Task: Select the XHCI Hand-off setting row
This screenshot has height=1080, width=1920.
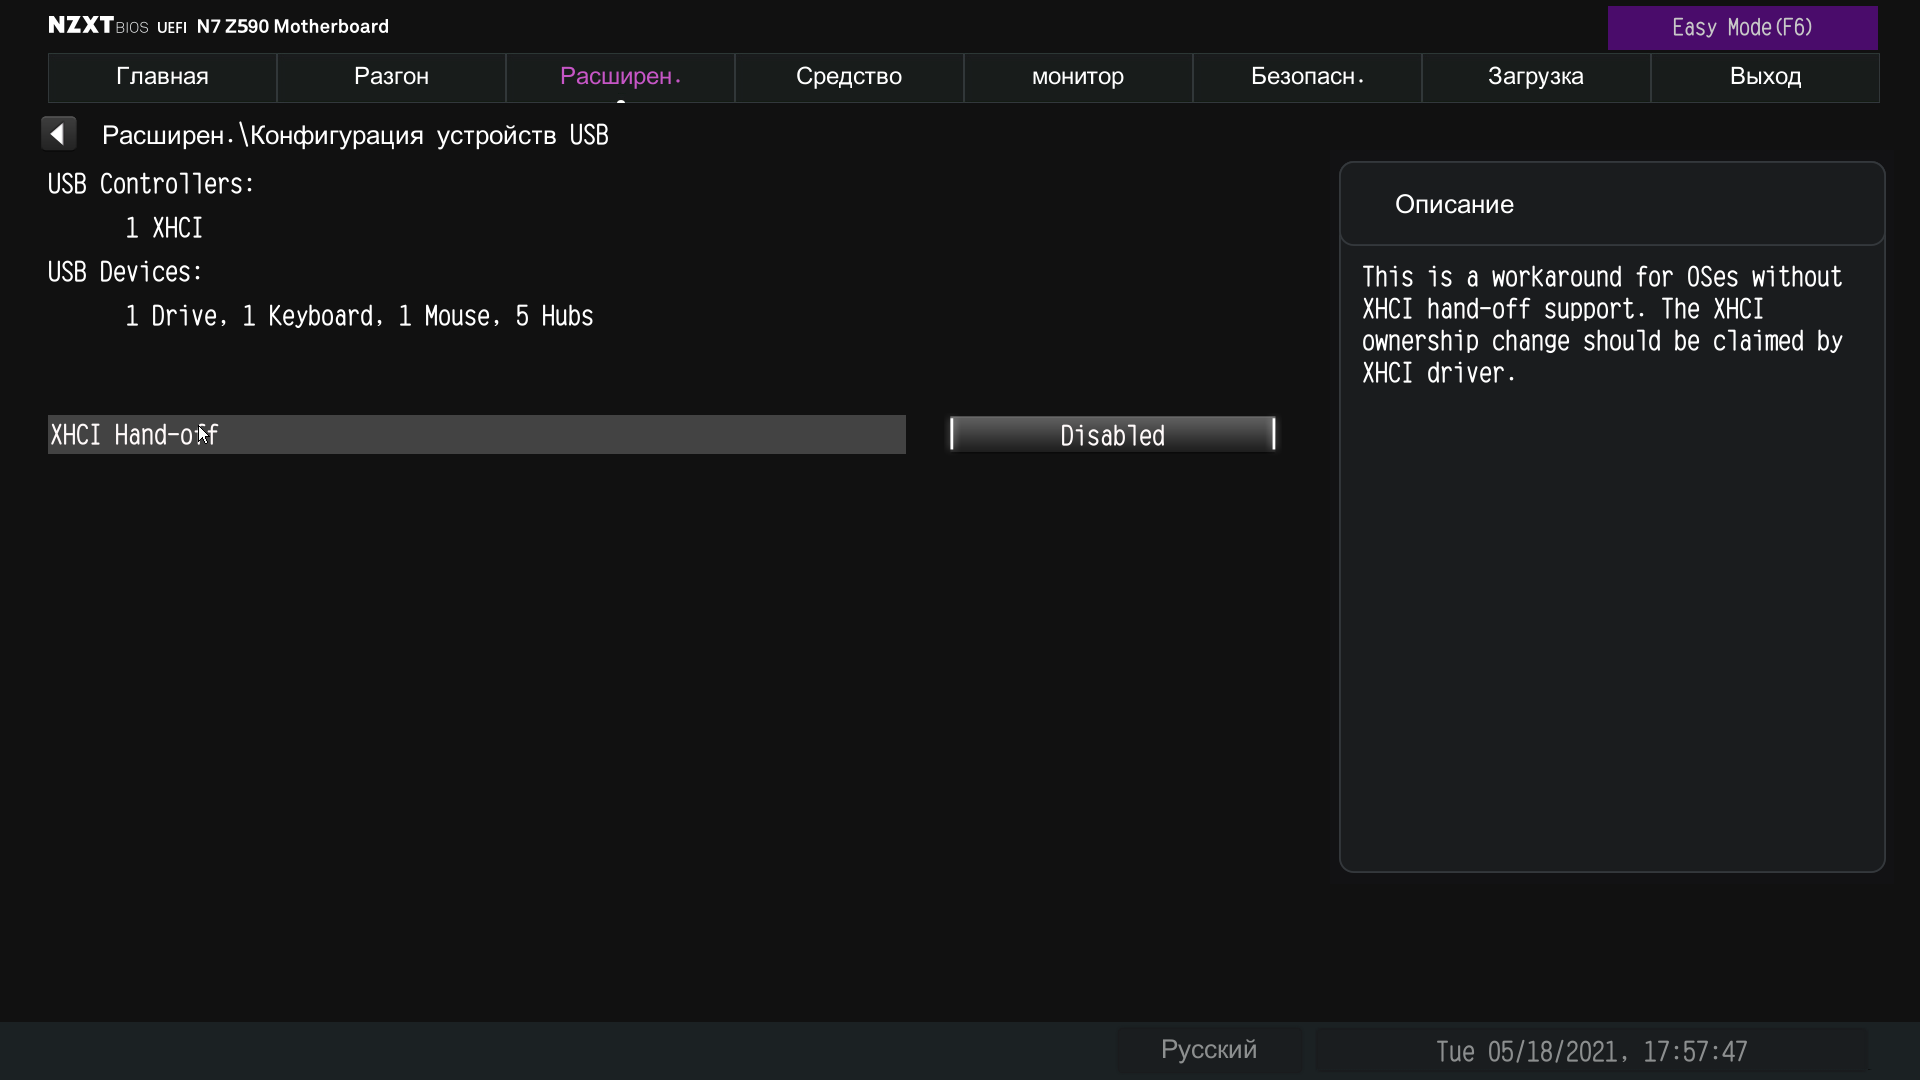Action: pos(476,435)
